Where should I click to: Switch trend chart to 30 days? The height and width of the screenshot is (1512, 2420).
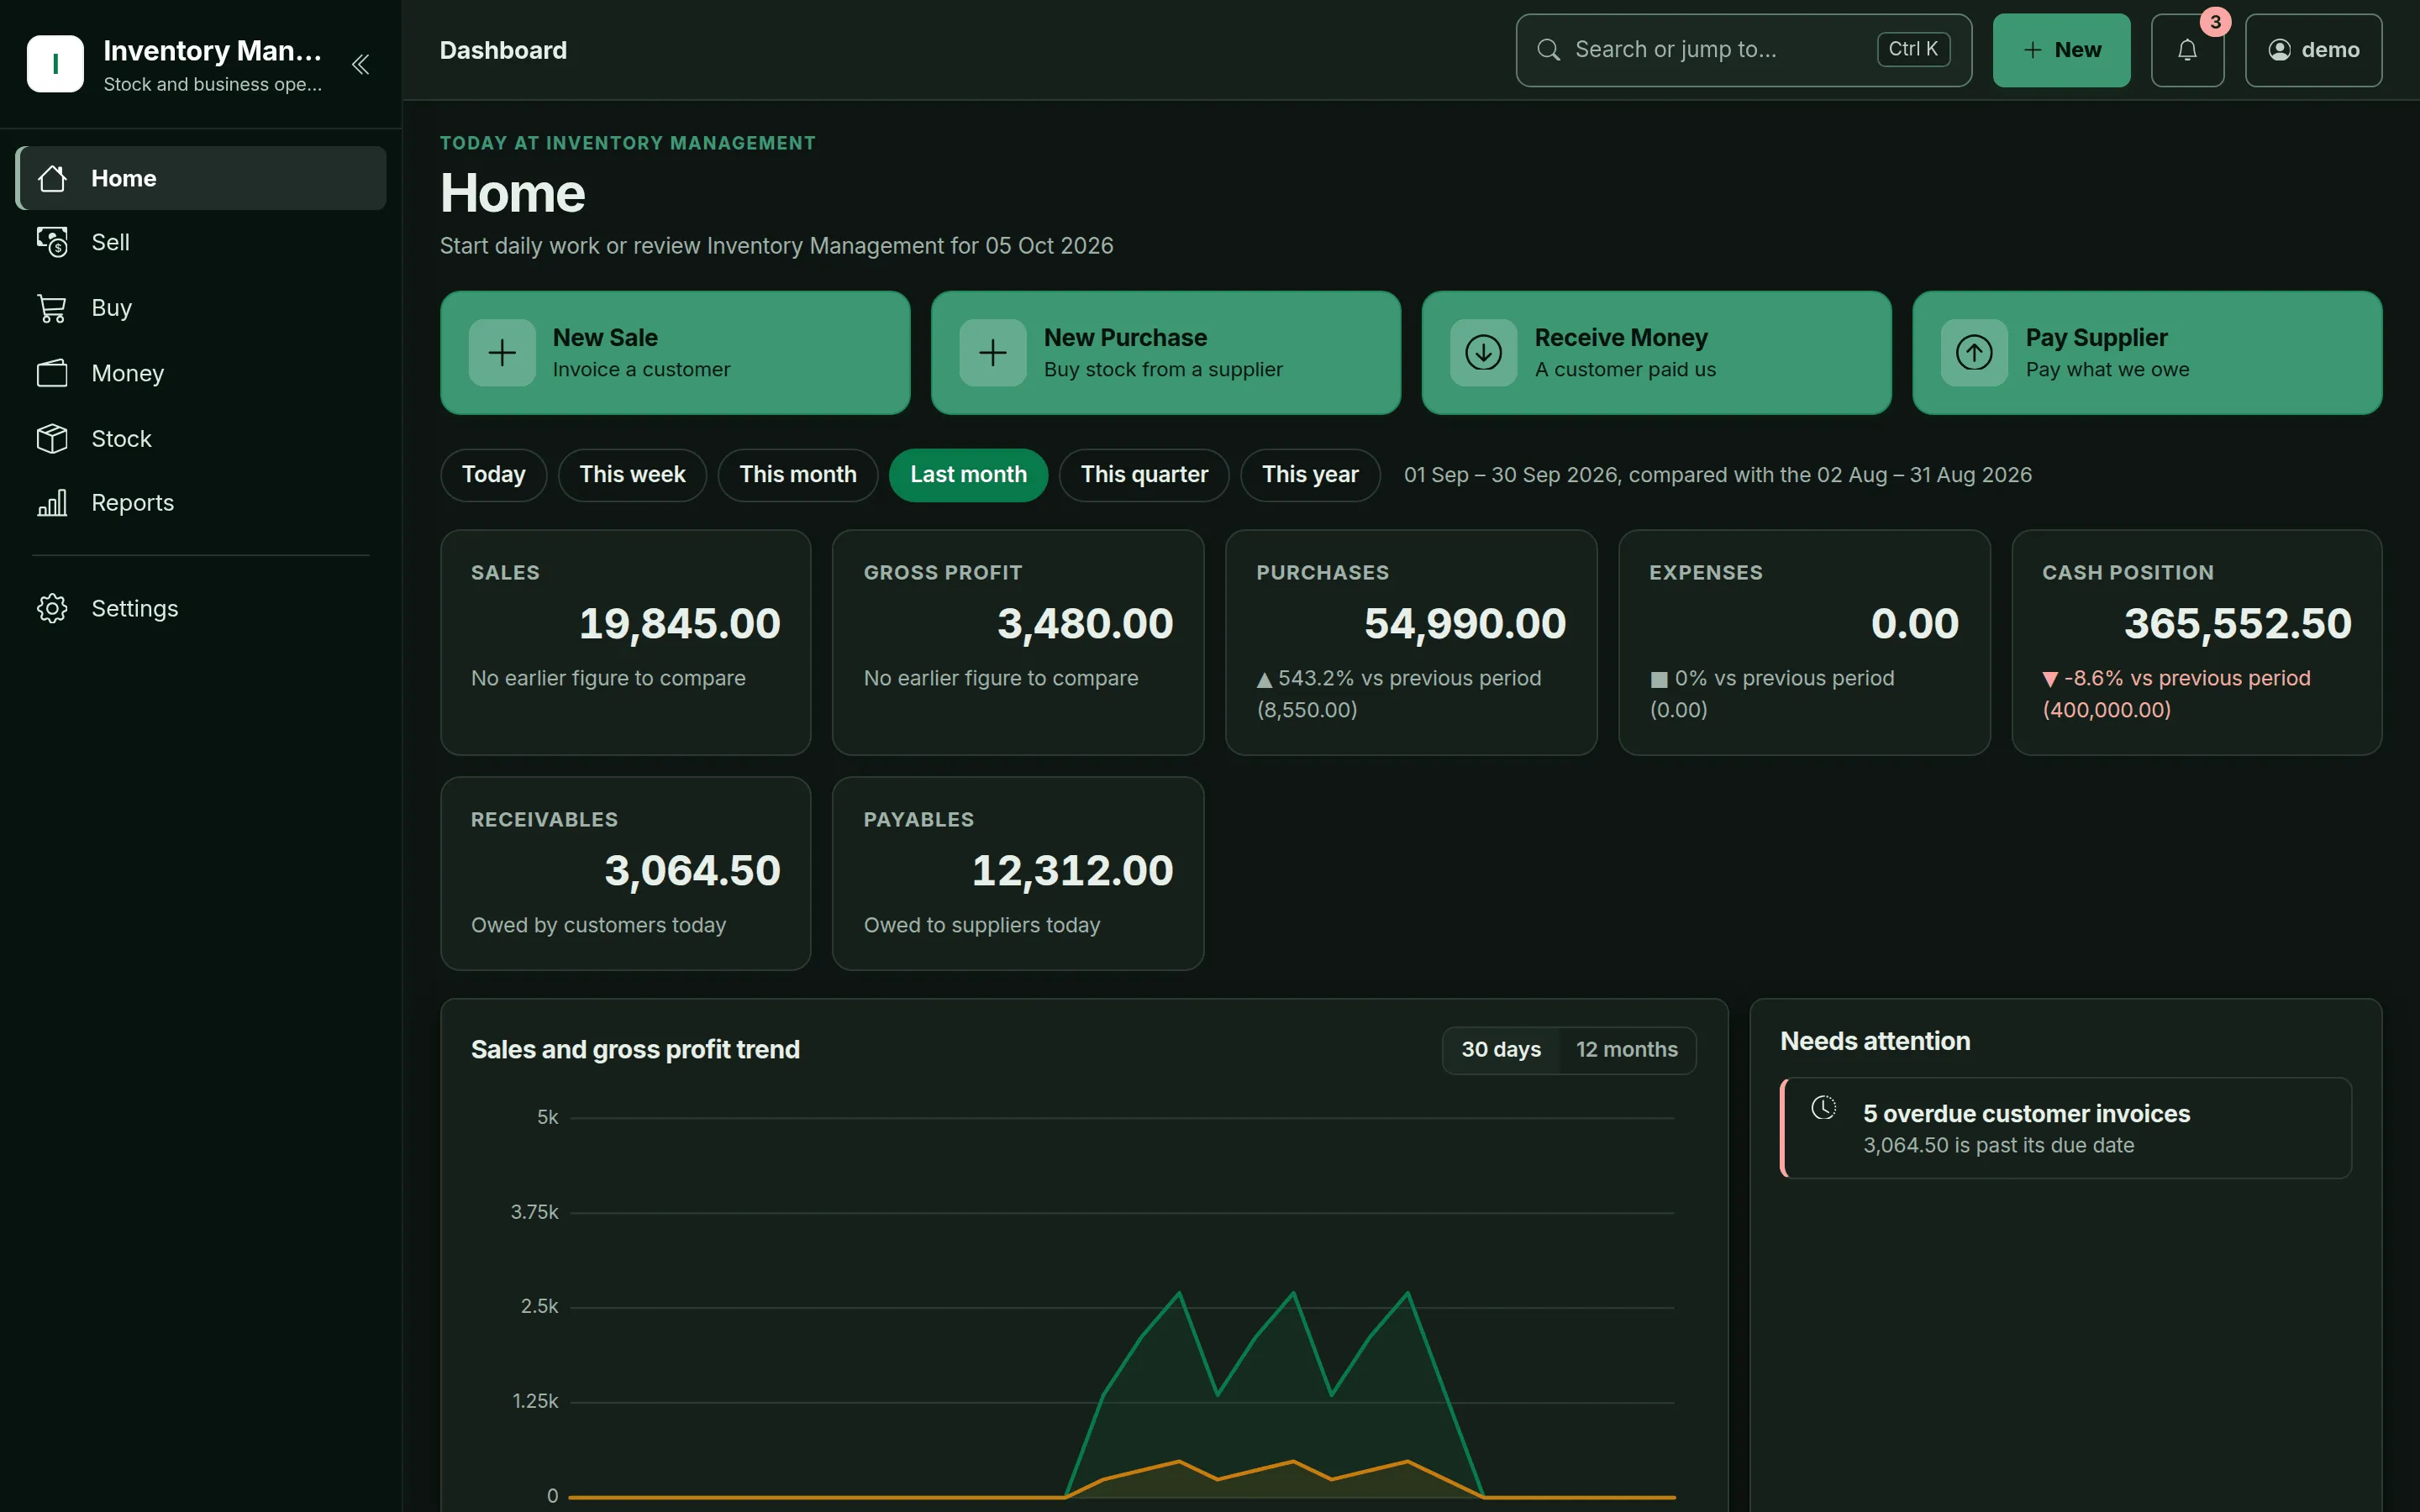click(x=1501, y=1050)
